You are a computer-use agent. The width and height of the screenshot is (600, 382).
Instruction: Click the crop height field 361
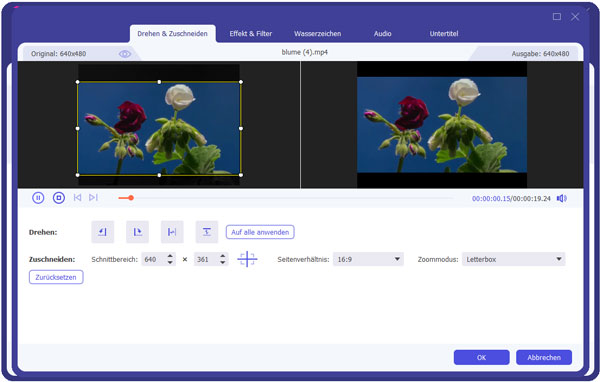[207, 259]
